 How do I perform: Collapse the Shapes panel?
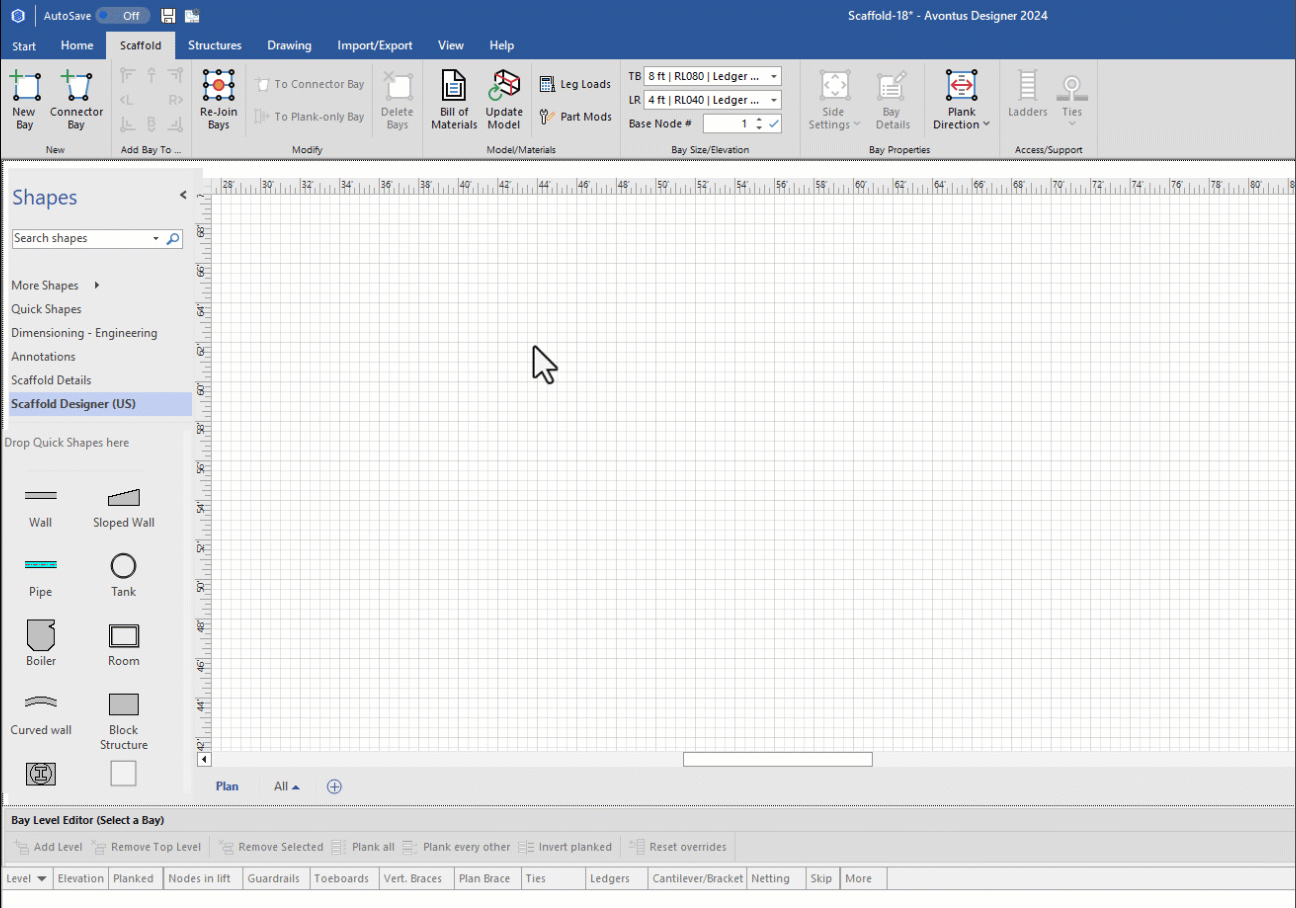[x=183, y=195]
